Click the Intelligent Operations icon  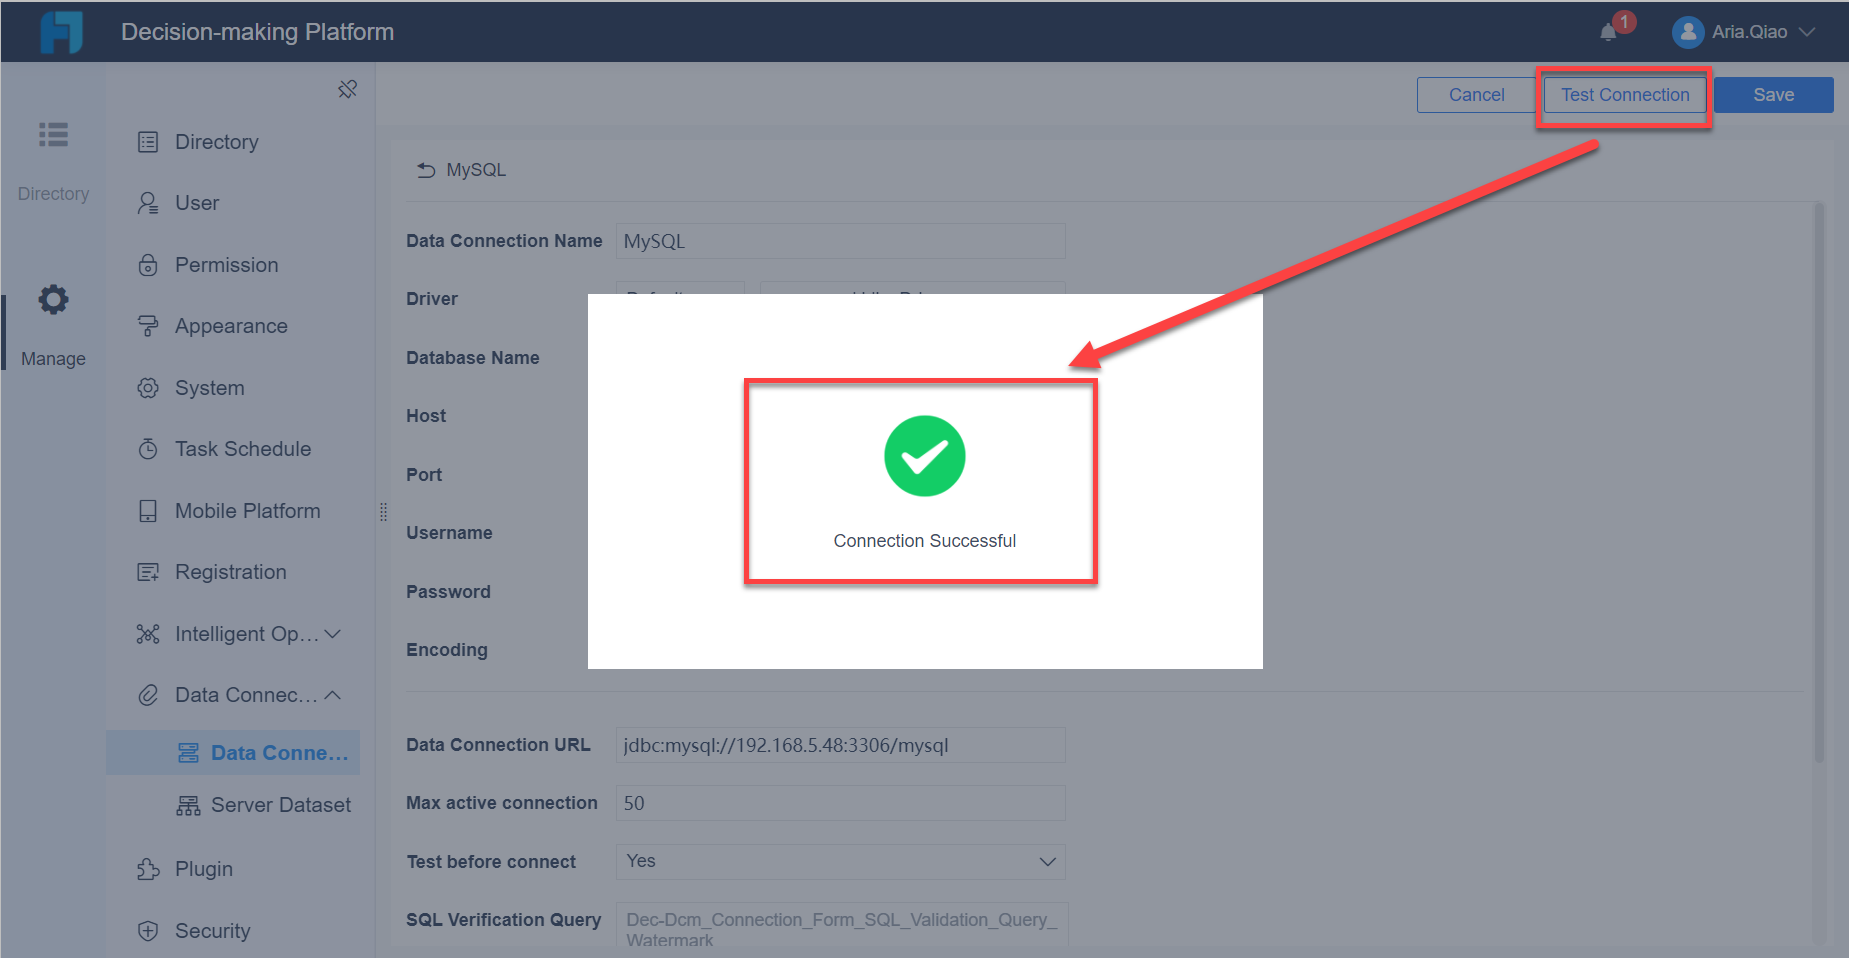pos(148,634)
